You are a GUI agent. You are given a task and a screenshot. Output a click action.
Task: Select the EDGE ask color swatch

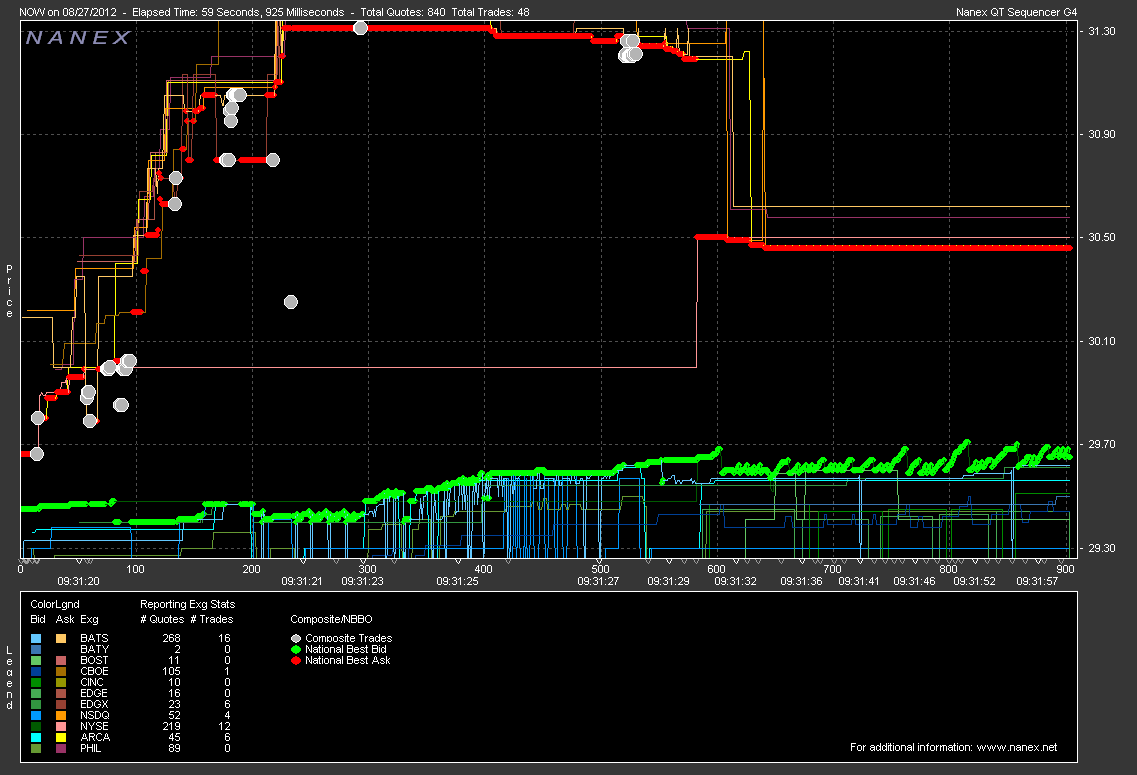[61, 694]
